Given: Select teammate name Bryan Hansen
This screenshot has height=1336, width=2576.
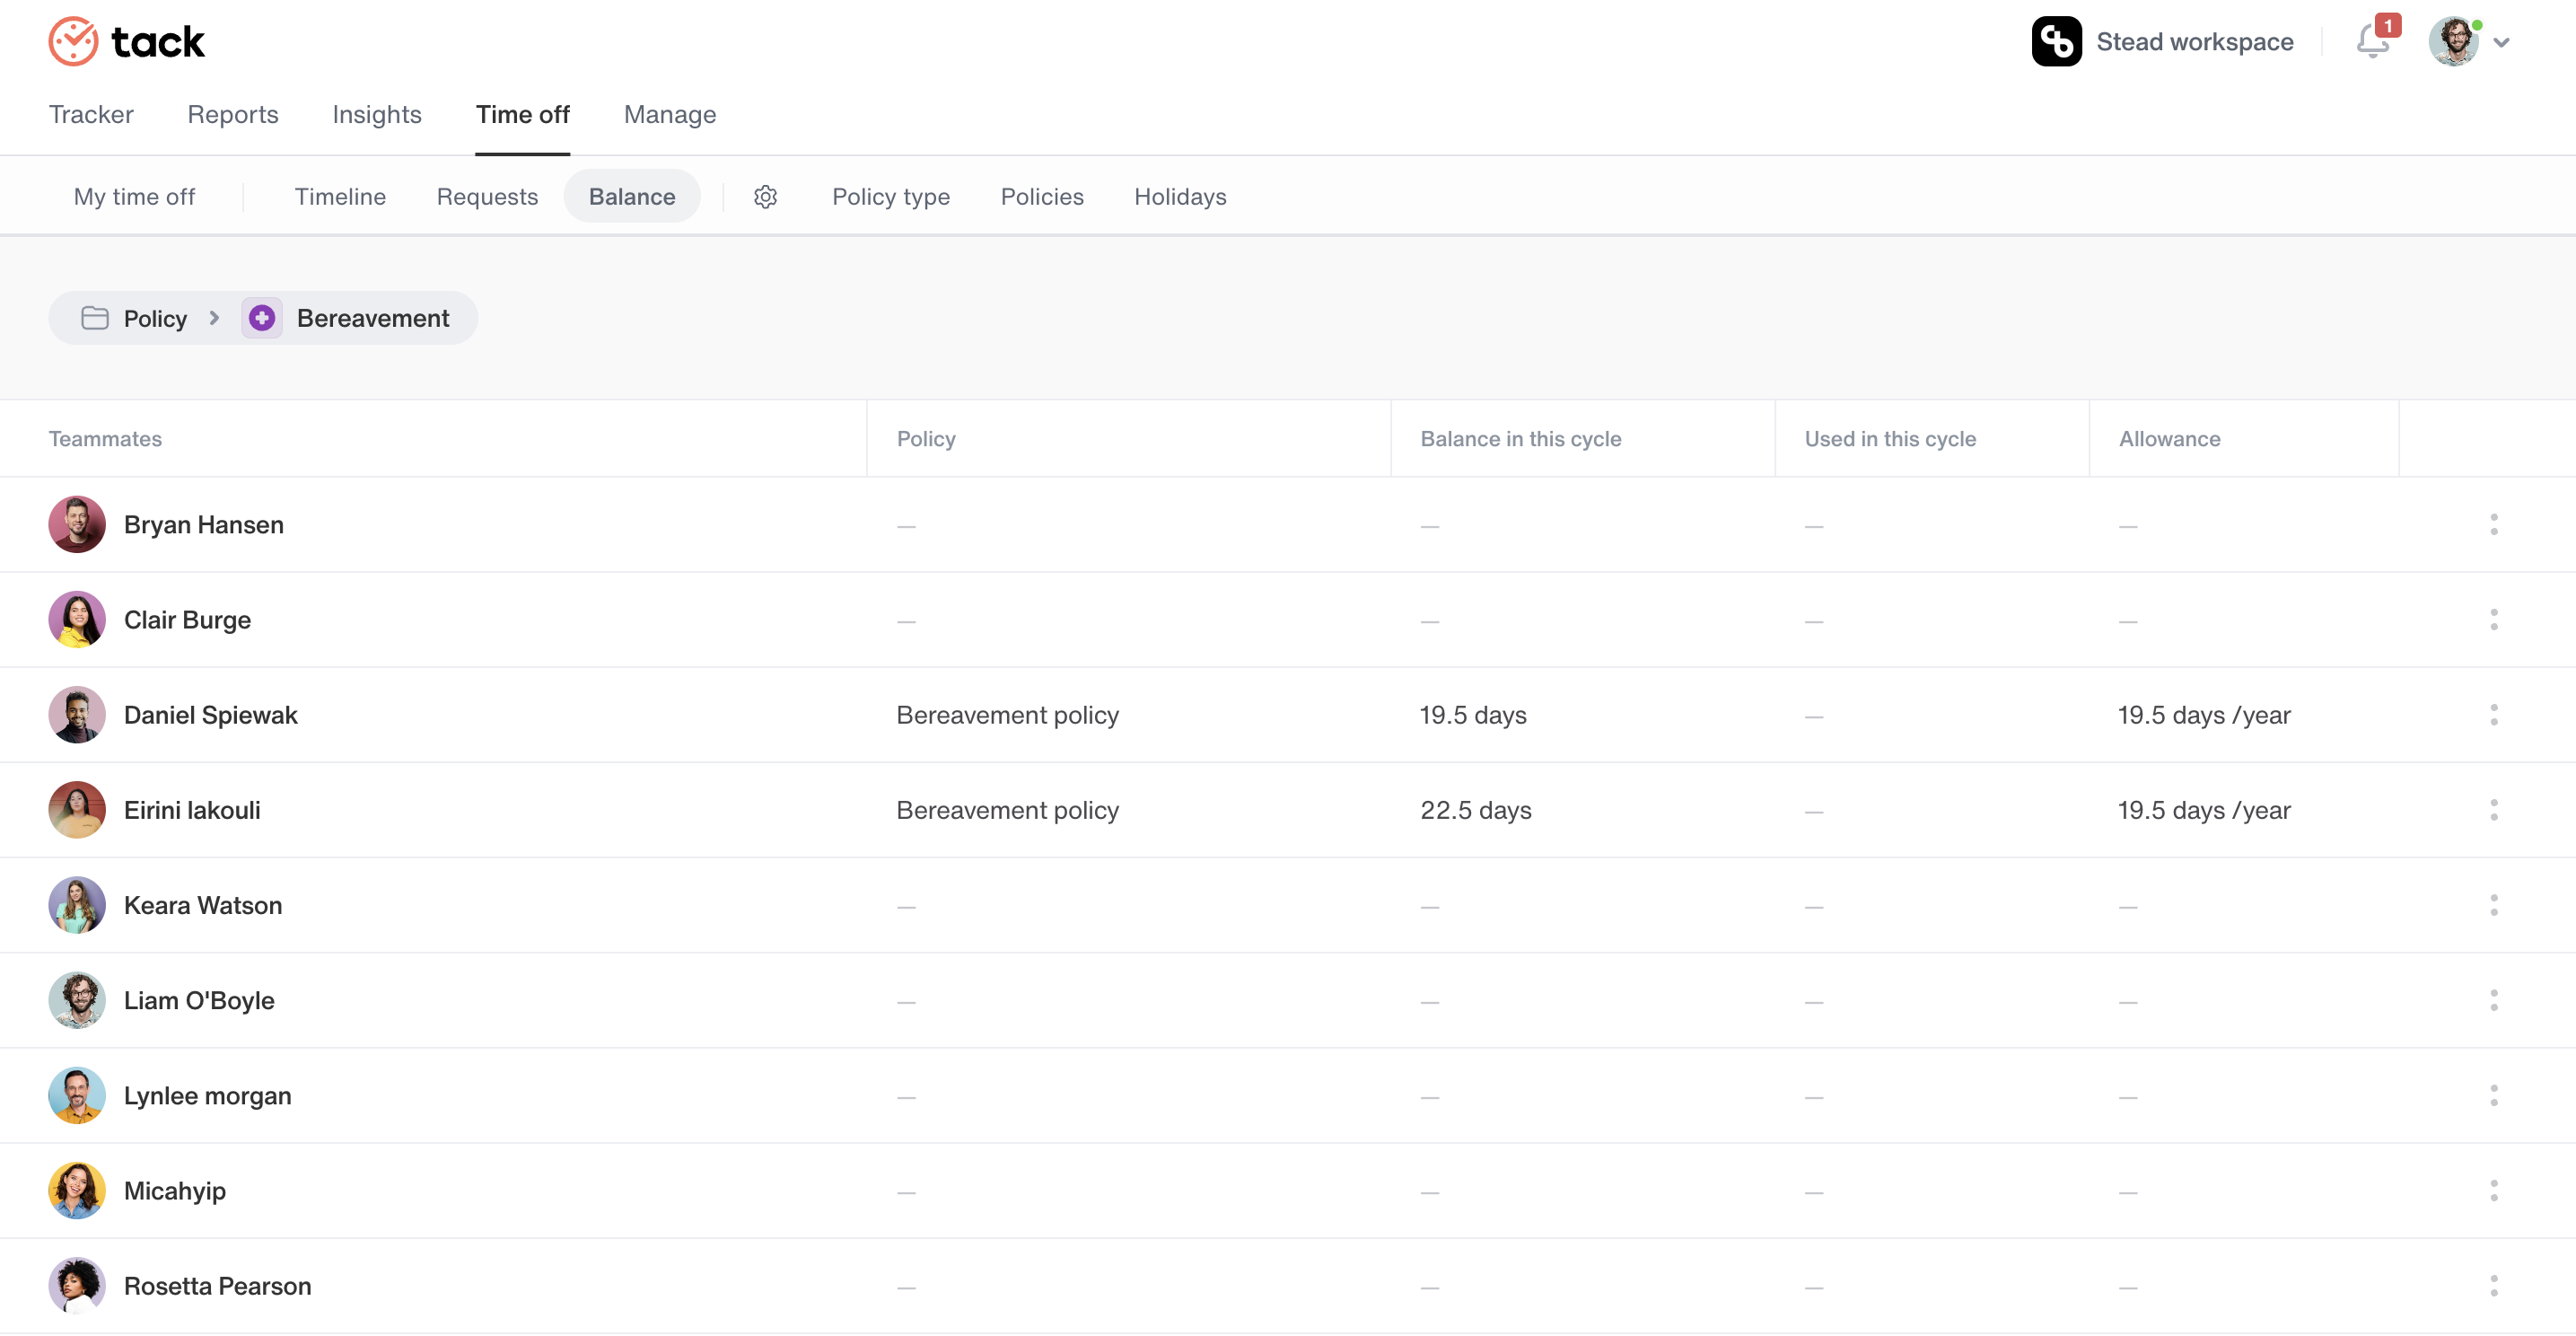Looking at the screenshot, I should coord(204,524).
